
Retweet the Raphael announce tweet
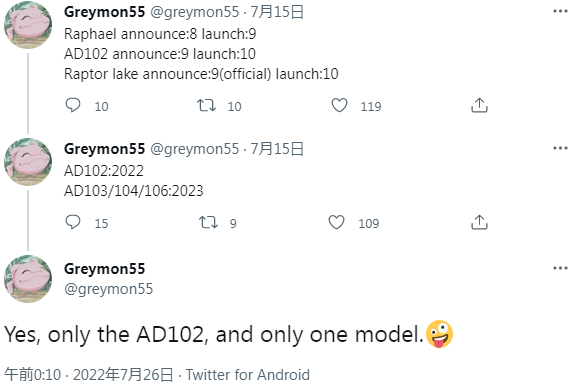point(206,105)
